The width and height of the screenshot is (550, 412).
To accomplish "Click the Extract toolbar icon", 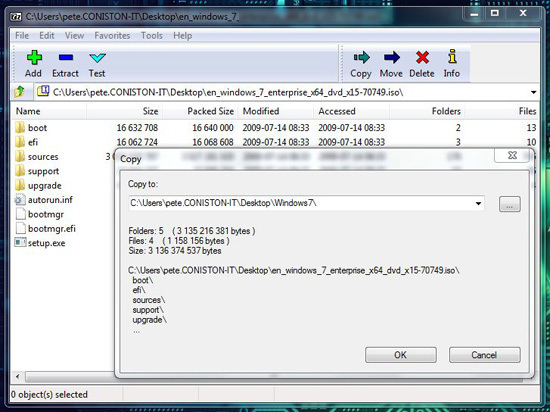I will 66,58.
